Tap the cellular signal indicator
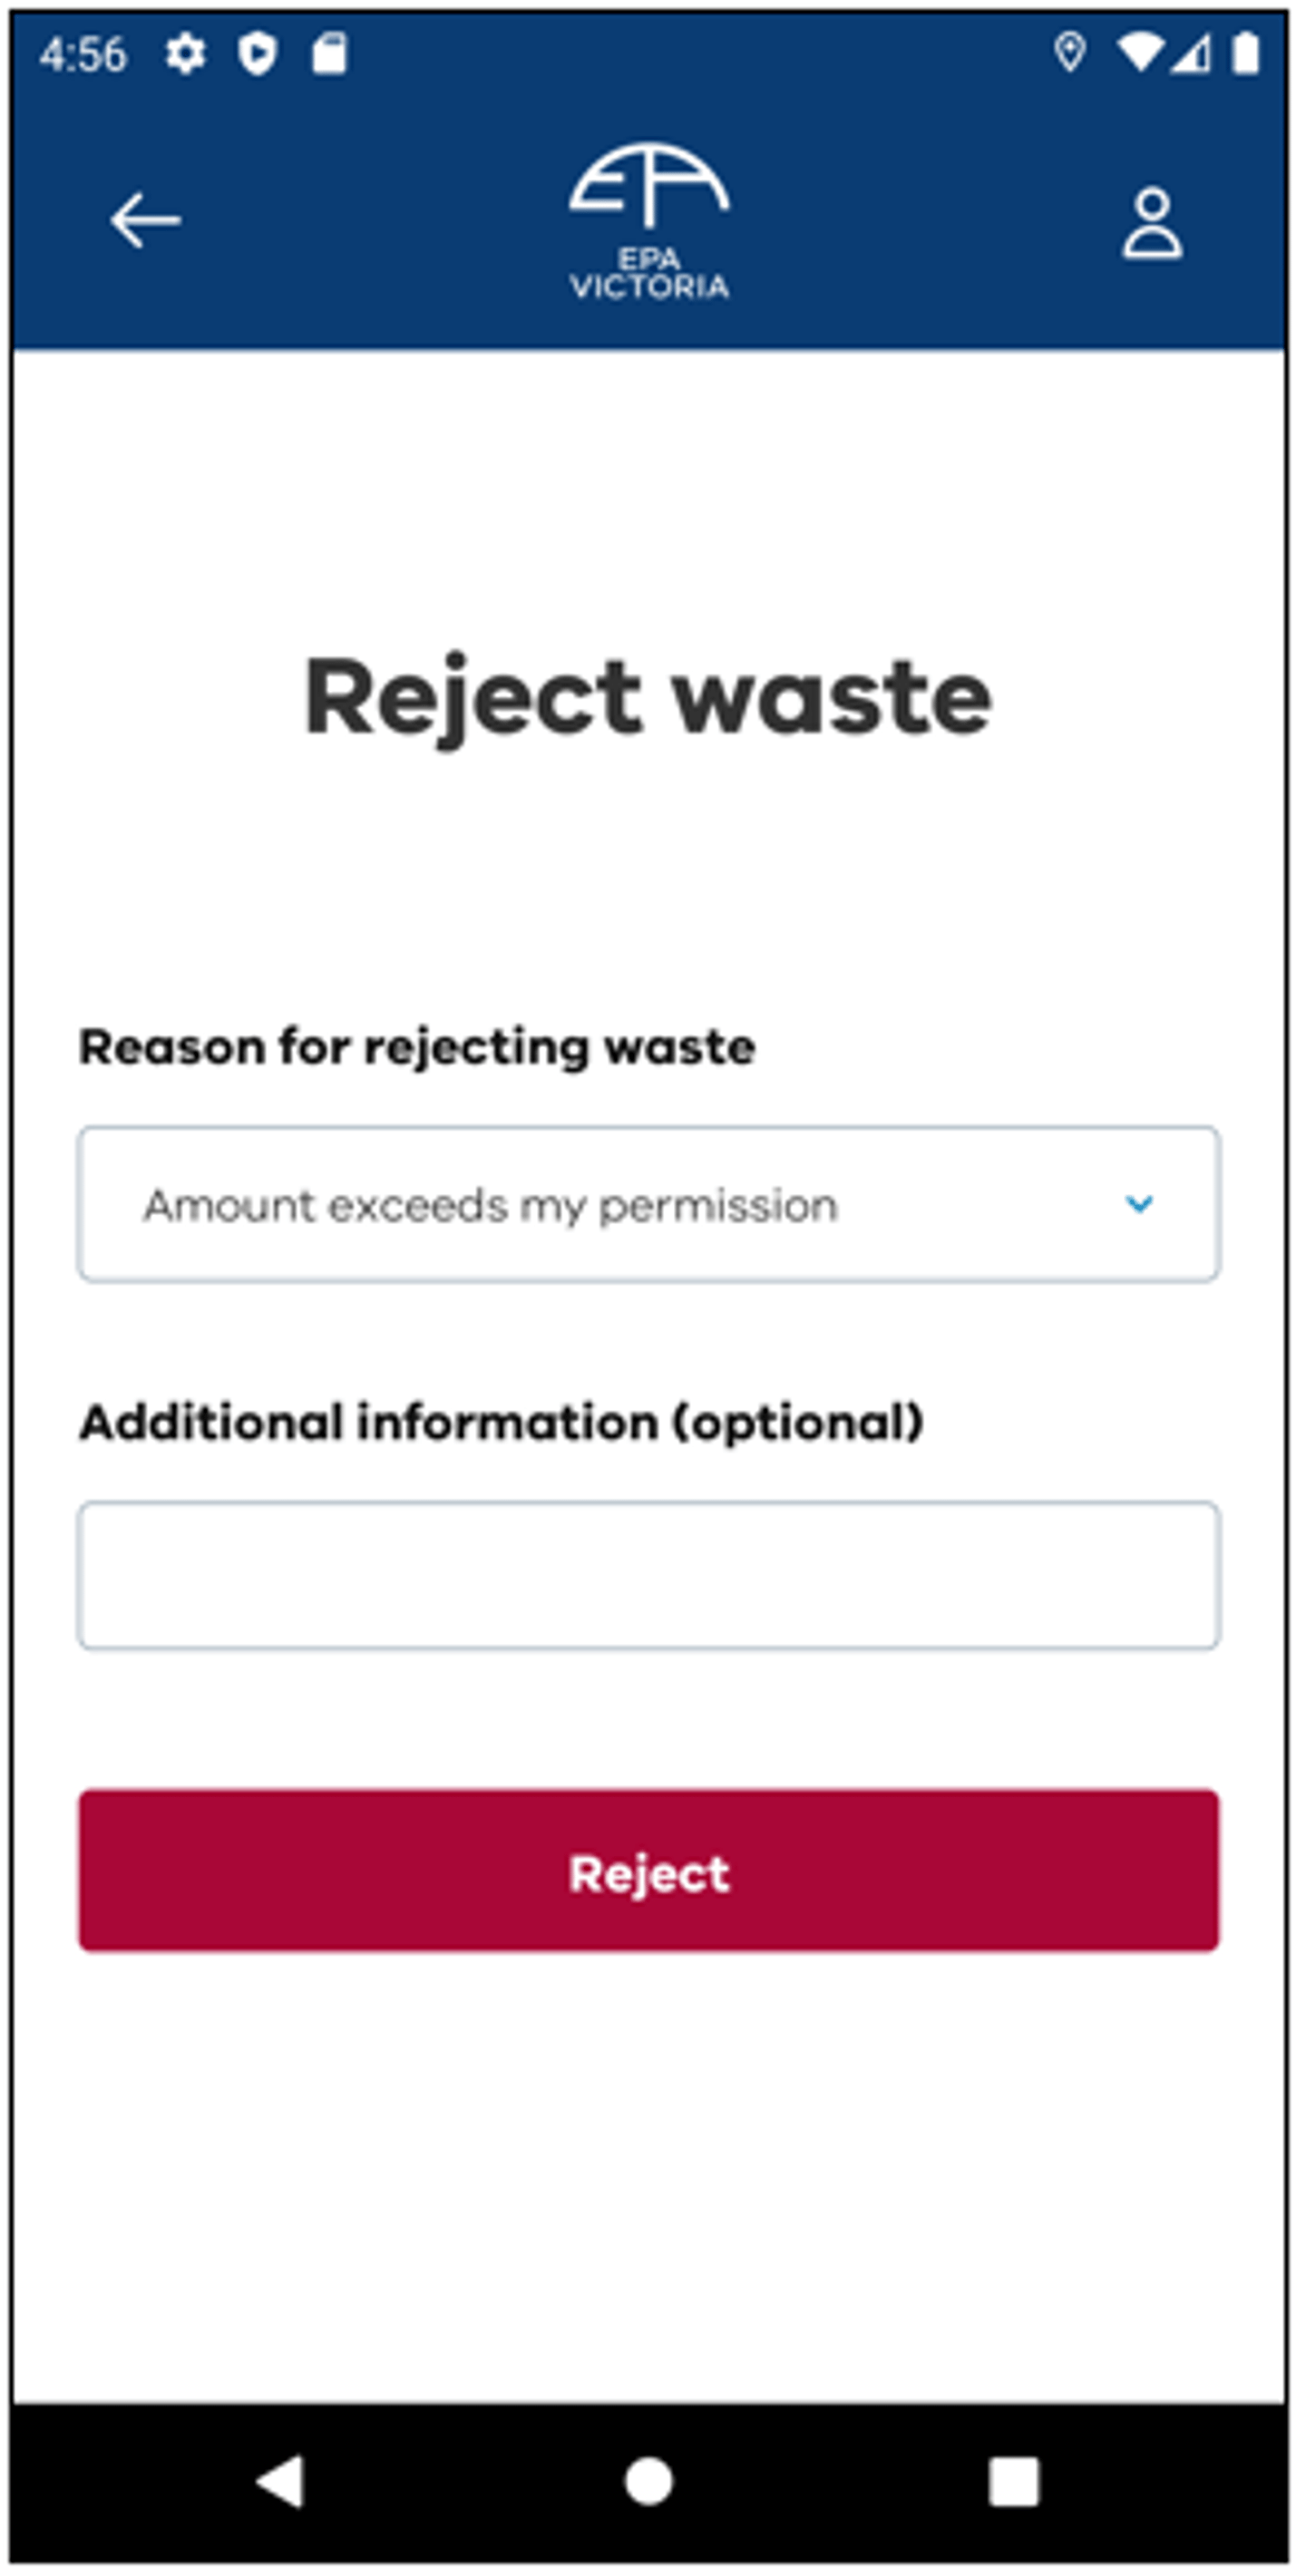Viewport: 1306px width, 2576px height. point(1192,55)
